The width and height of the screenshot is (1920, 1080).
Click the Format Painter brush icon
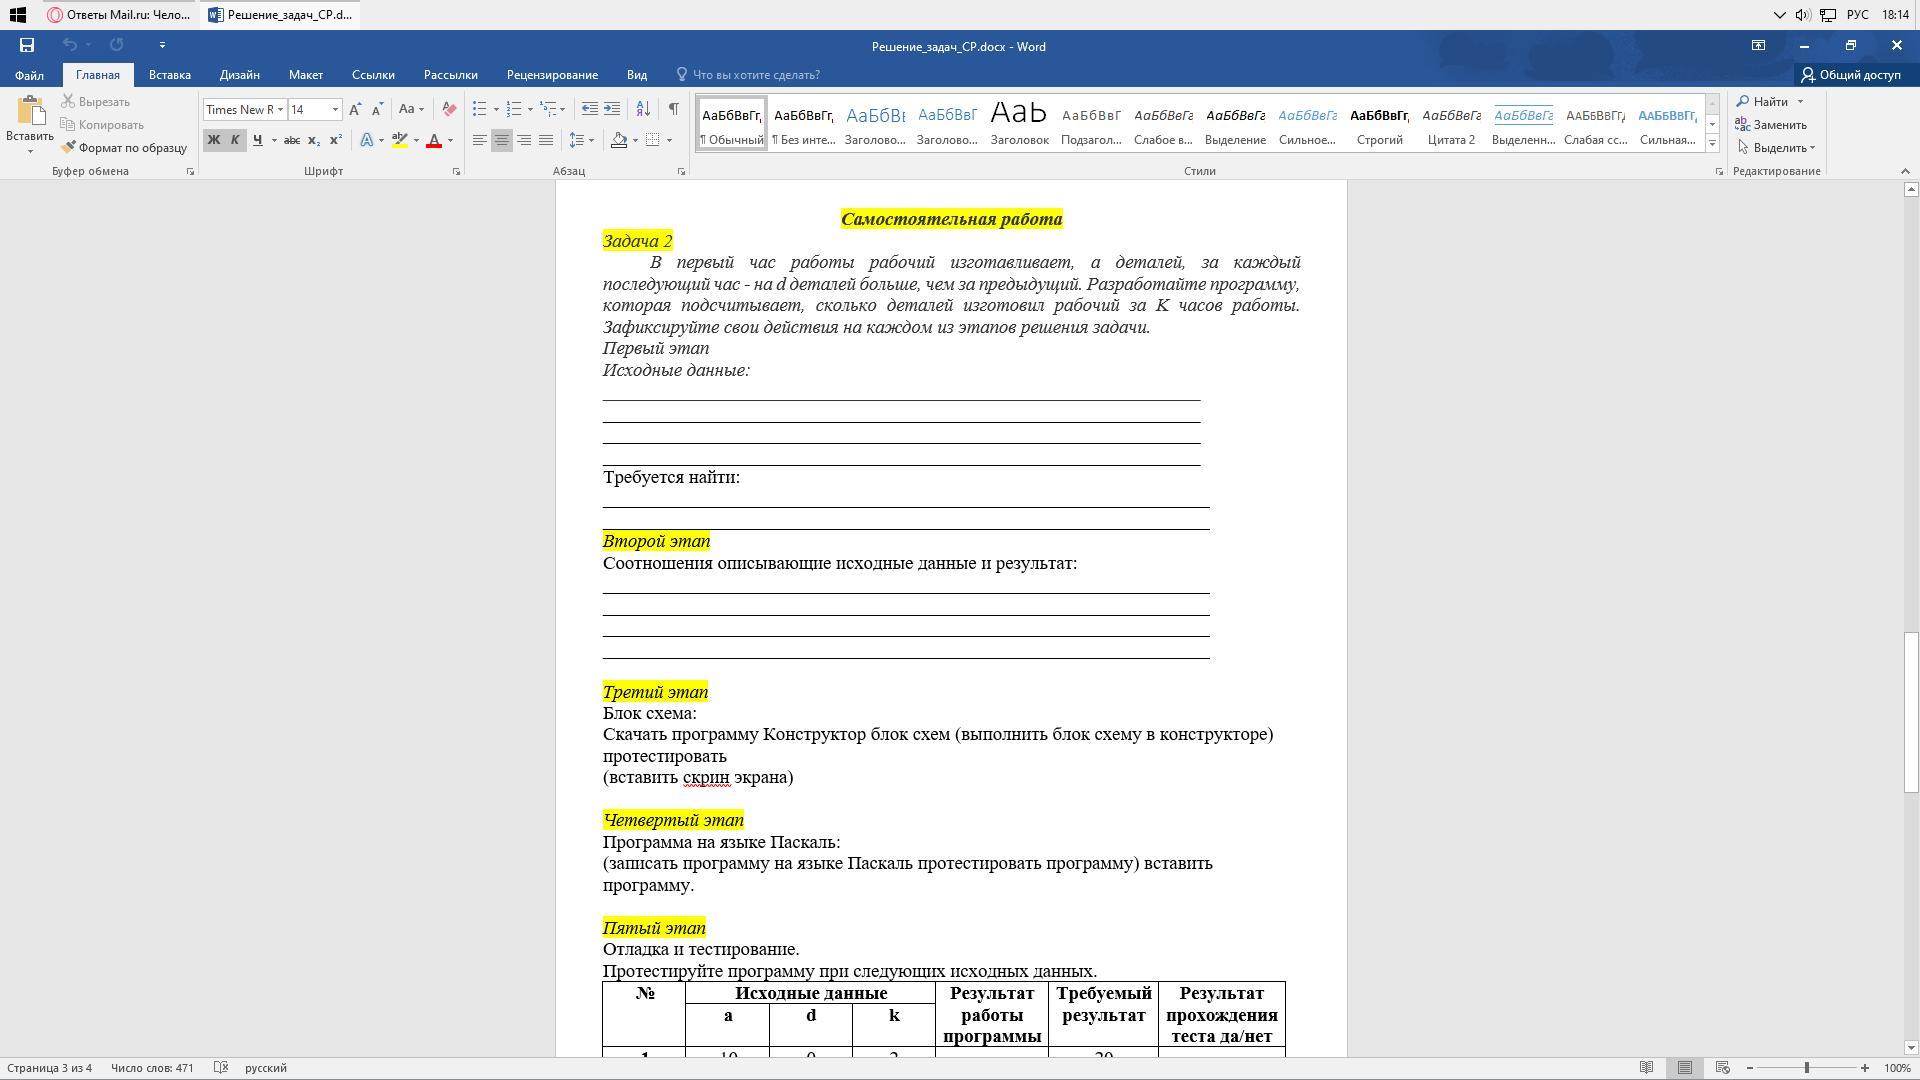click(69, 148)
